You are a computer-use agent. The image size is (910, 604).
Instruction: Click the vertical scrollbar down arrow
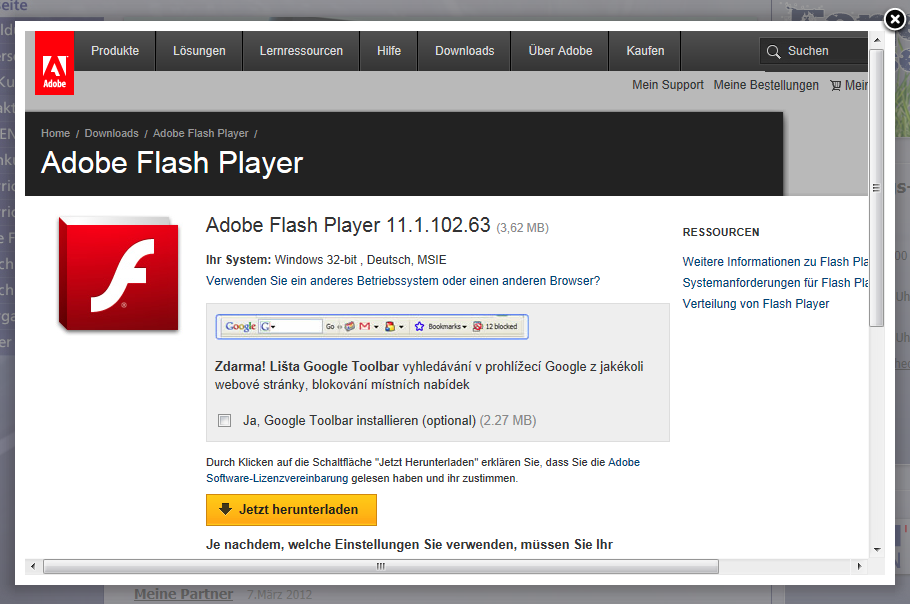[877, 550]
